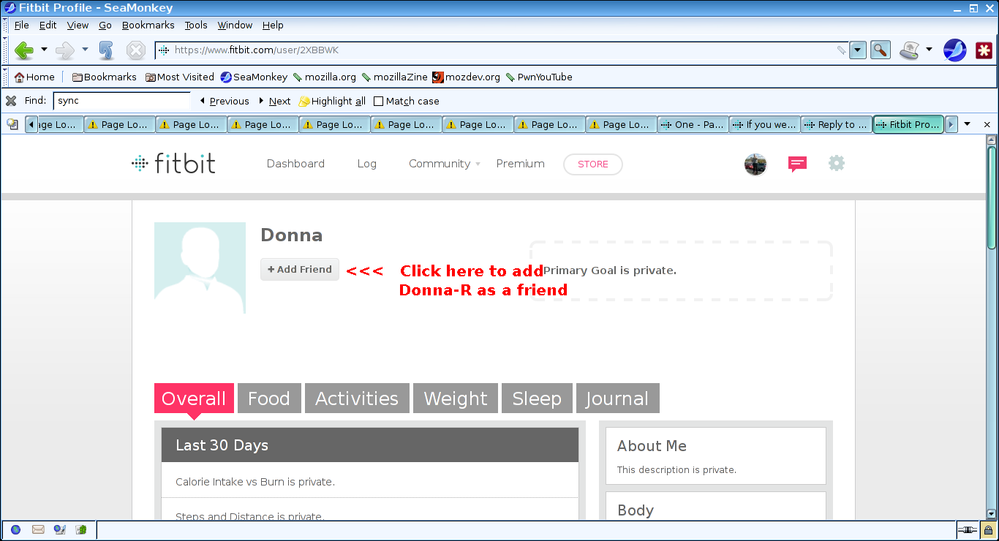The width and height of the screenshot is (999, 541).
Task: Click the online/offline connection icon
Action: click(x=967, y=530)
